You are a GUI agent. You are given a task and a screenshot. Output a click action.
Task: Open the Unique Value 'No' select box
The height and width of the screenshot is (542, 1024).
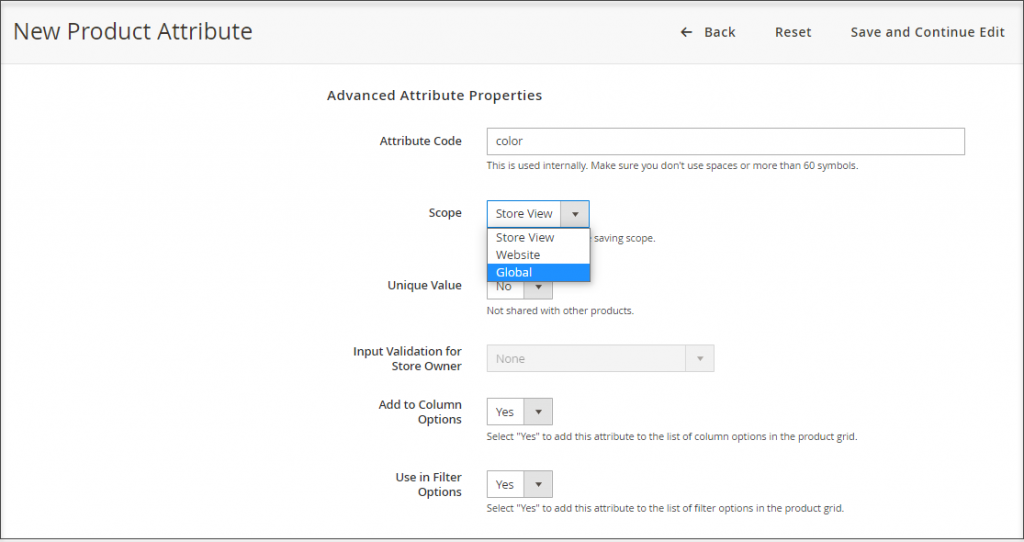[x=506, y=288]
